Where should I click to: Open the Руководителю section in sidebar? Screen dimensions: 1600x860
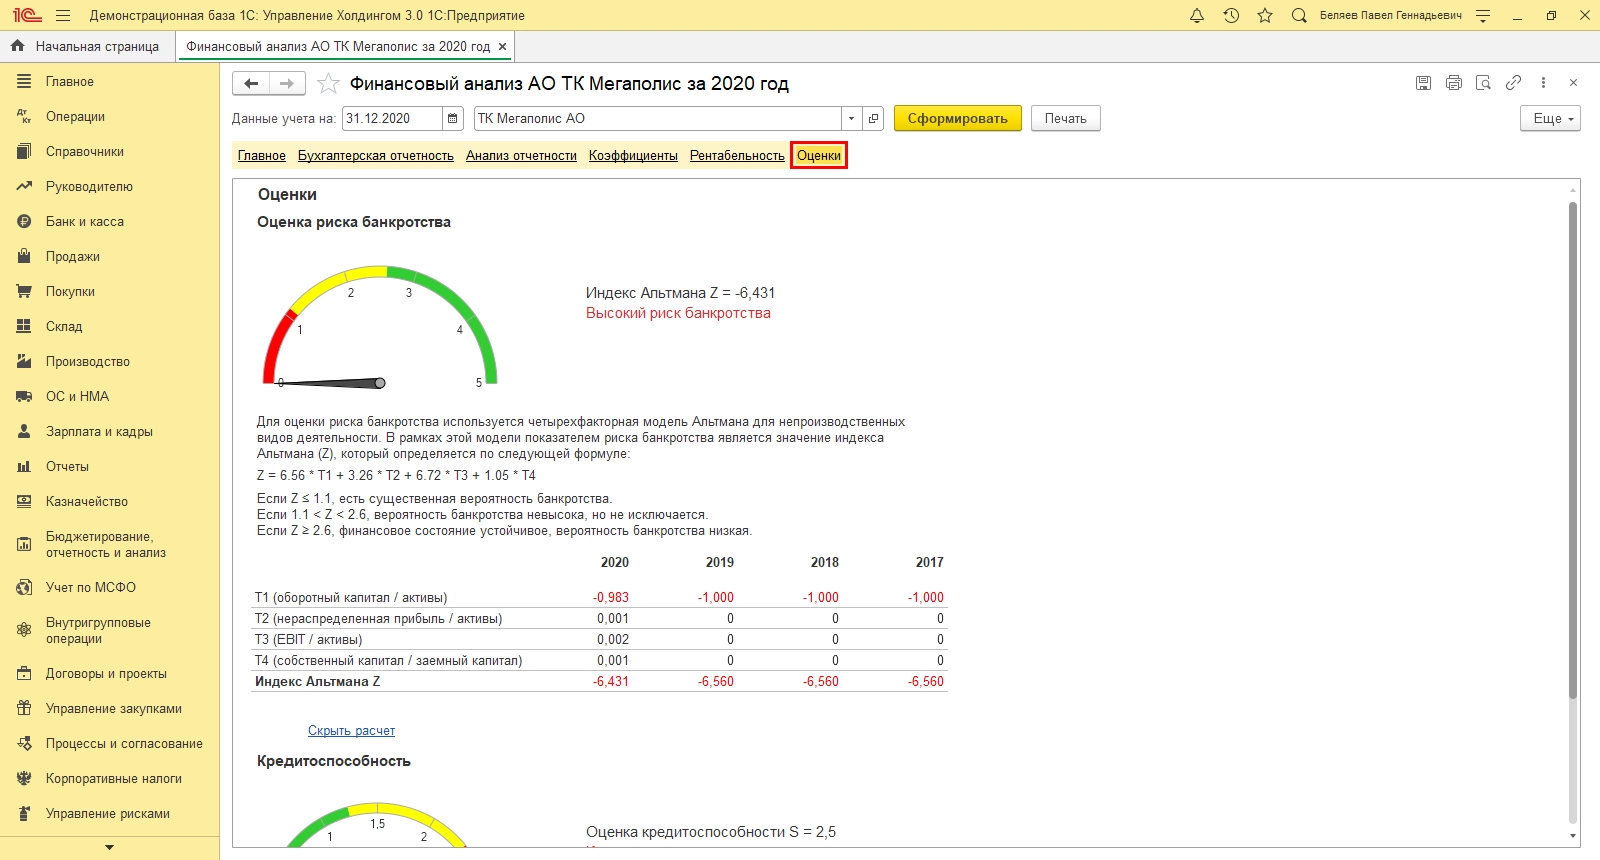pyautogui.click(x=110, y=187)
